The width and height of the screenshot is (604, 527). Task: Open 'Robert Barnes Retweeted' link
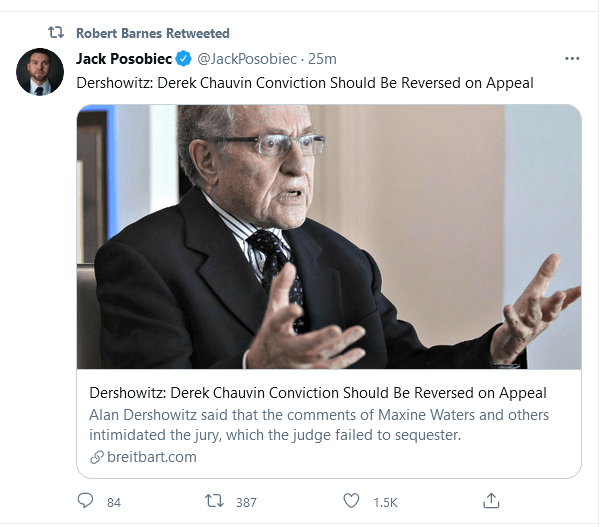pos(153,33)
